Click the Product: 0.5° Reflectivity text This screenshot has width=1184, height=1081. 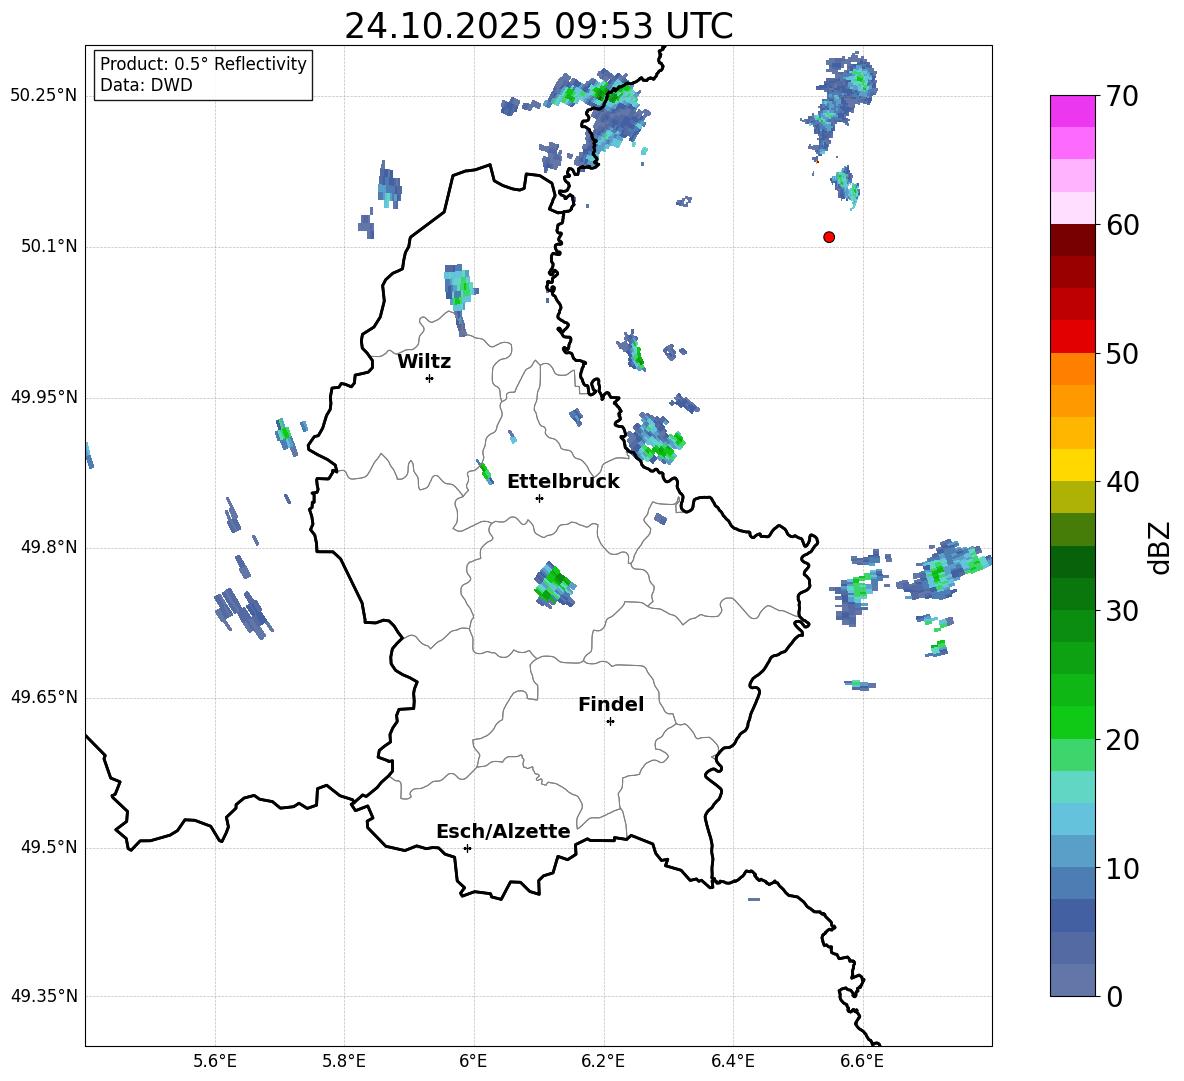[203, 64]
